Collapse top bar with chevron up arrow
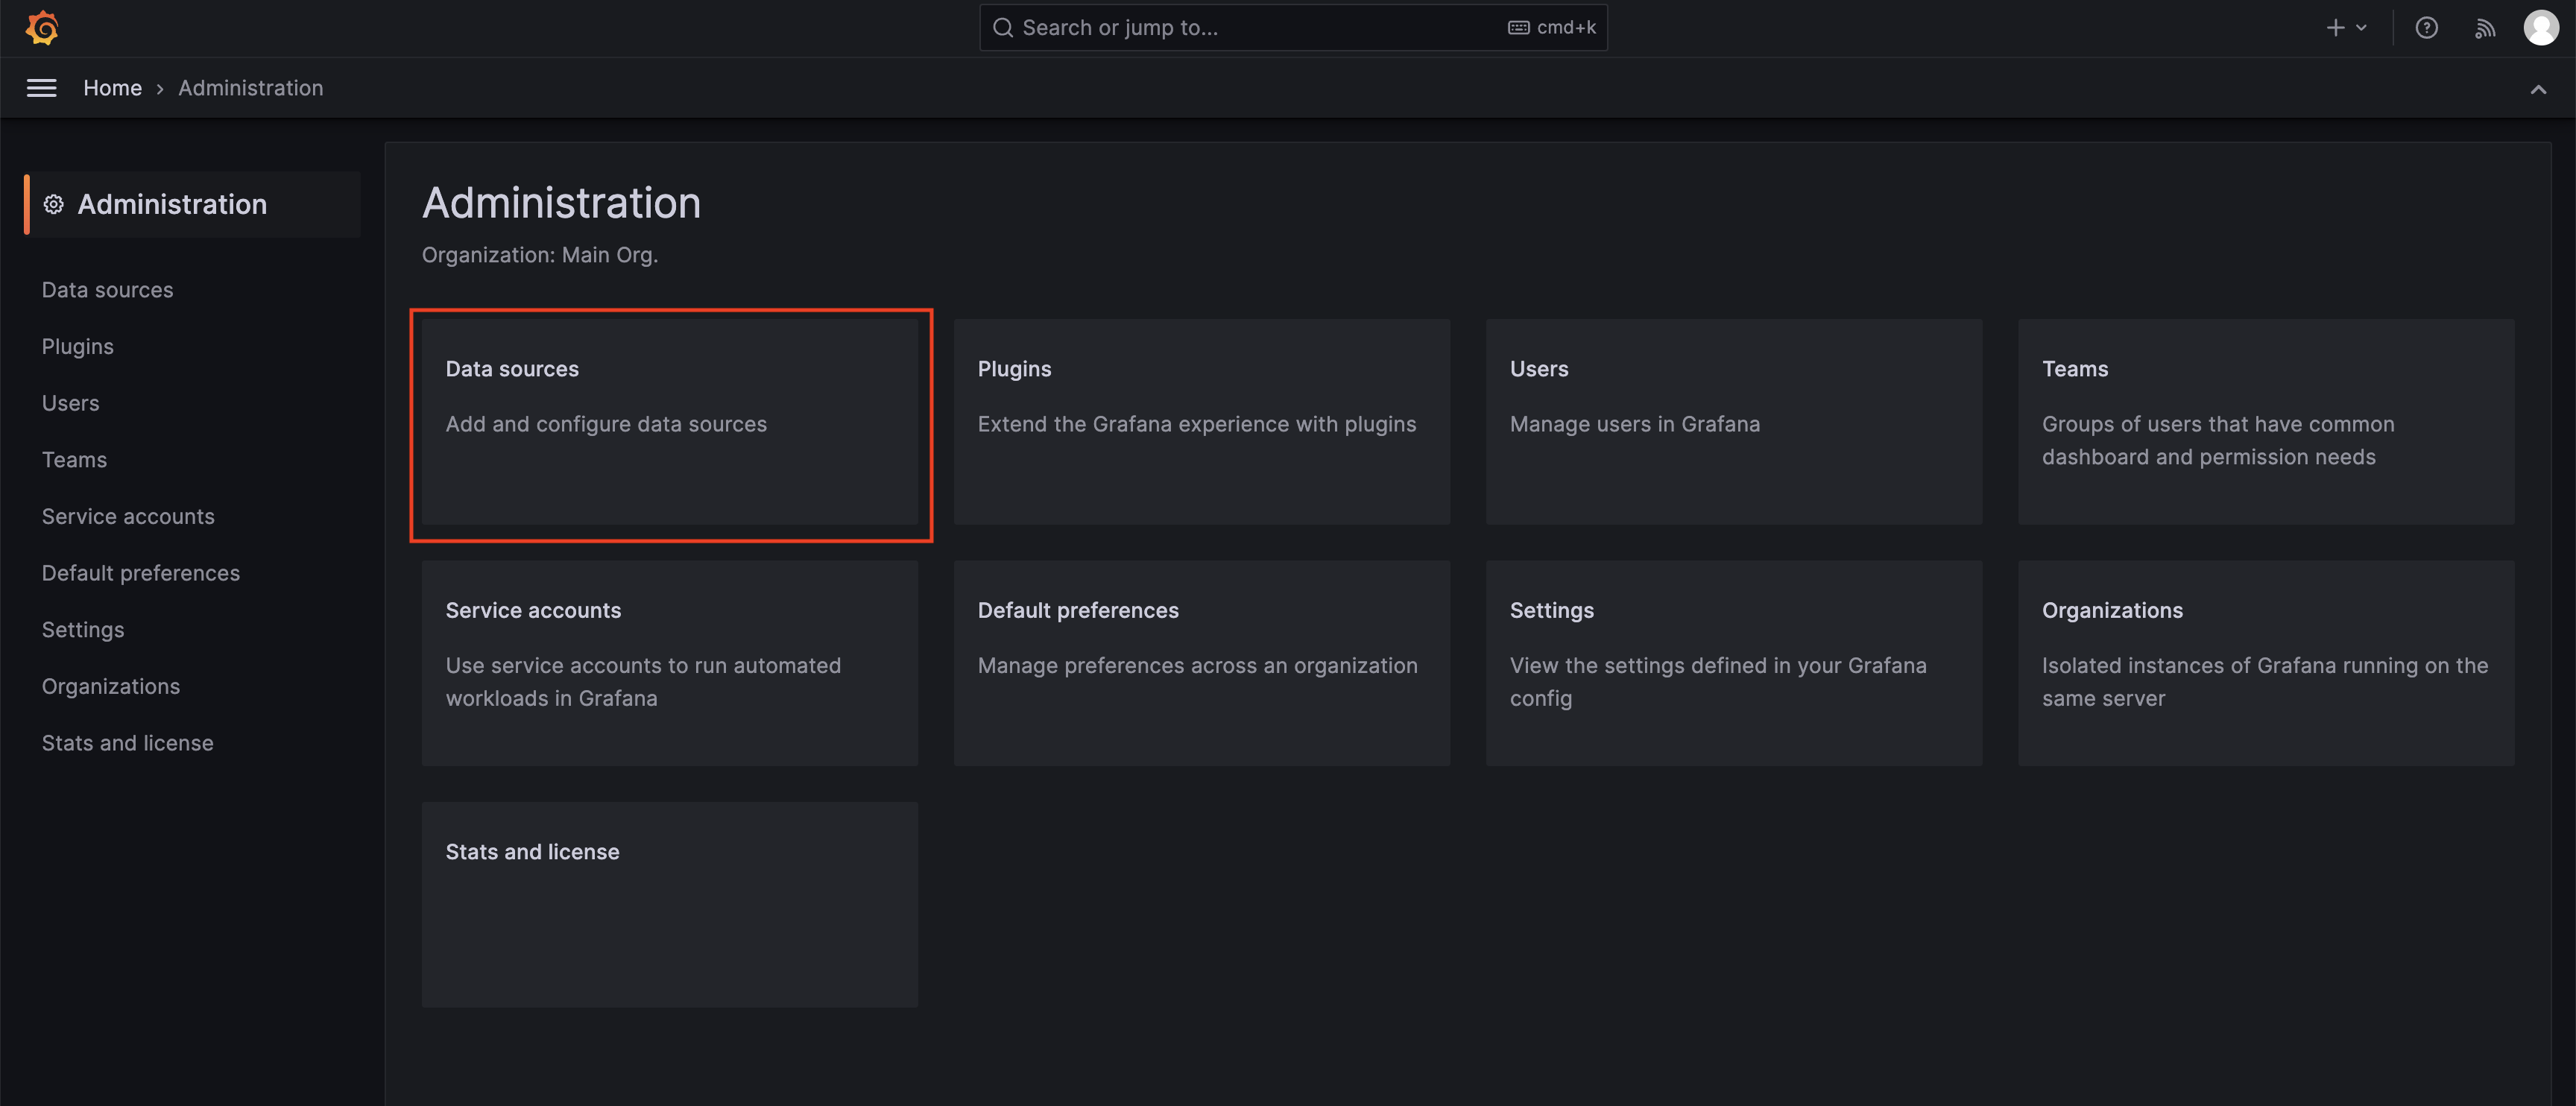This screenshot has height=1106, width=2576. (2538, 89)
